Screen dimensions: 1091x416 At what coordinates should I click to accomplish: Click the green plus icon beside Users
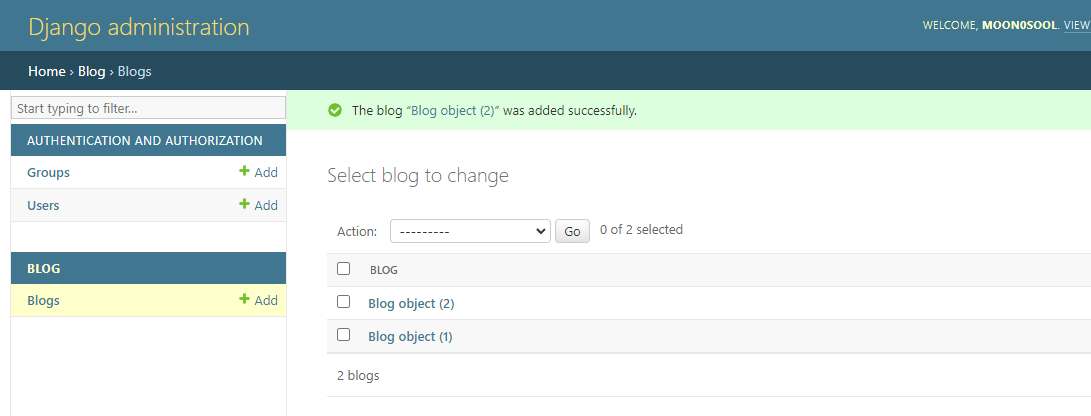(244, 205)
